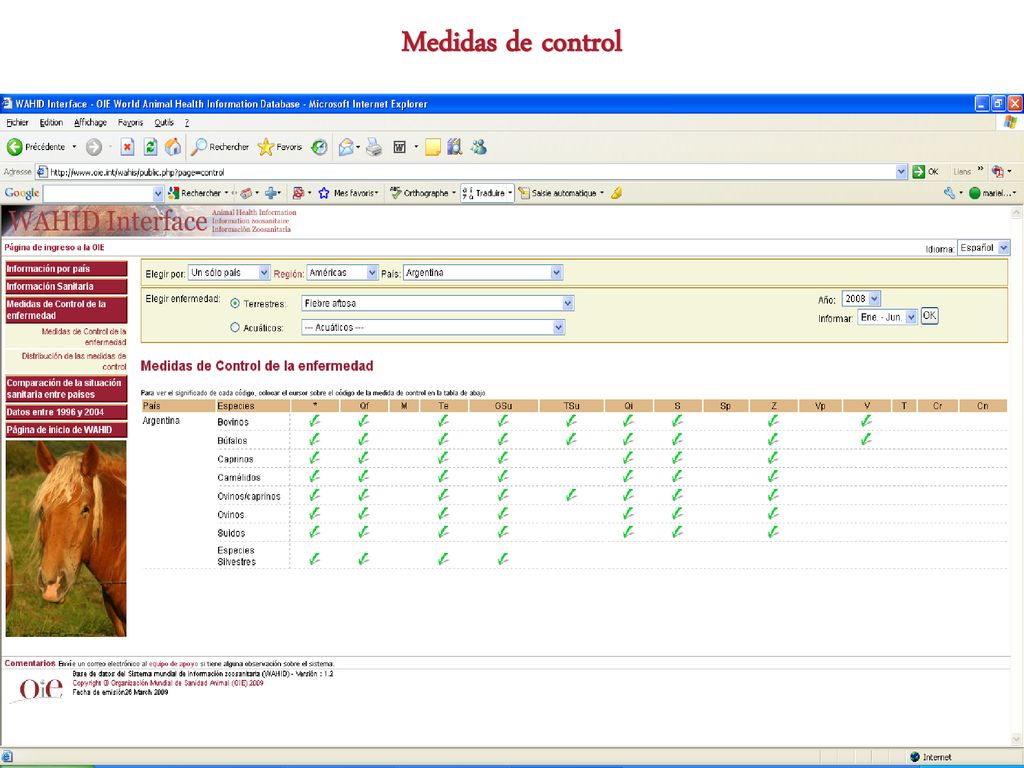Select the Terrestres radio button

(235, 304)
